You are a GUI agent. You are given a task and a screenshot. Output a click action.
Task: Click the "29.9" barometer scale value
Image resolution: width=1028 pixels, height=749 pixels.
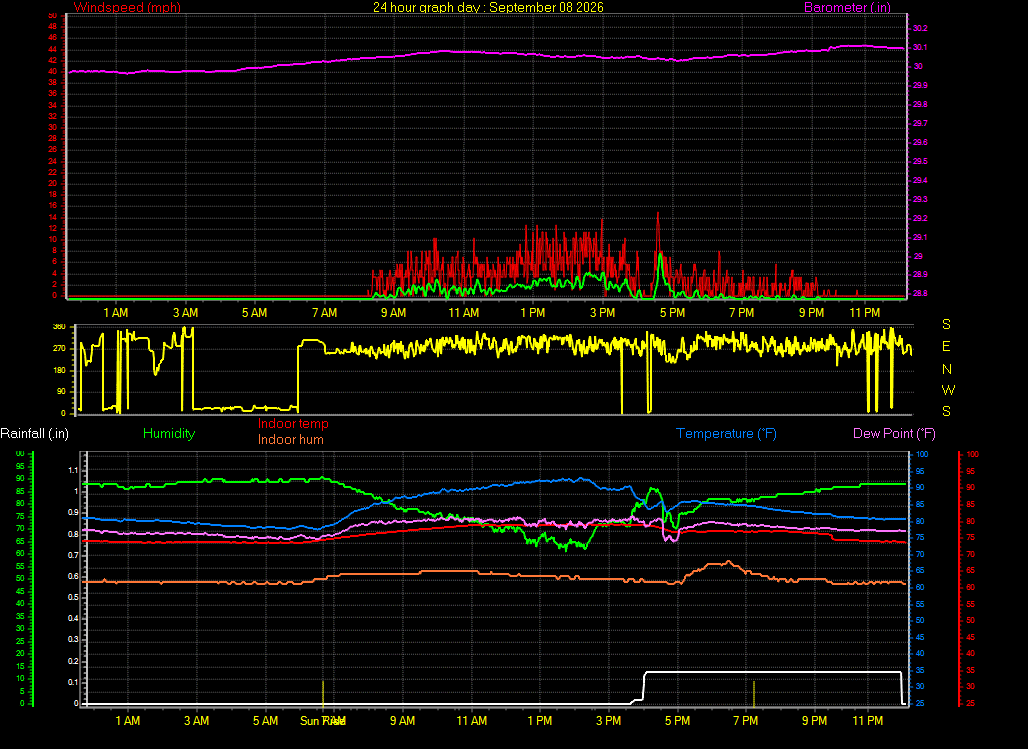click(920, 85)
